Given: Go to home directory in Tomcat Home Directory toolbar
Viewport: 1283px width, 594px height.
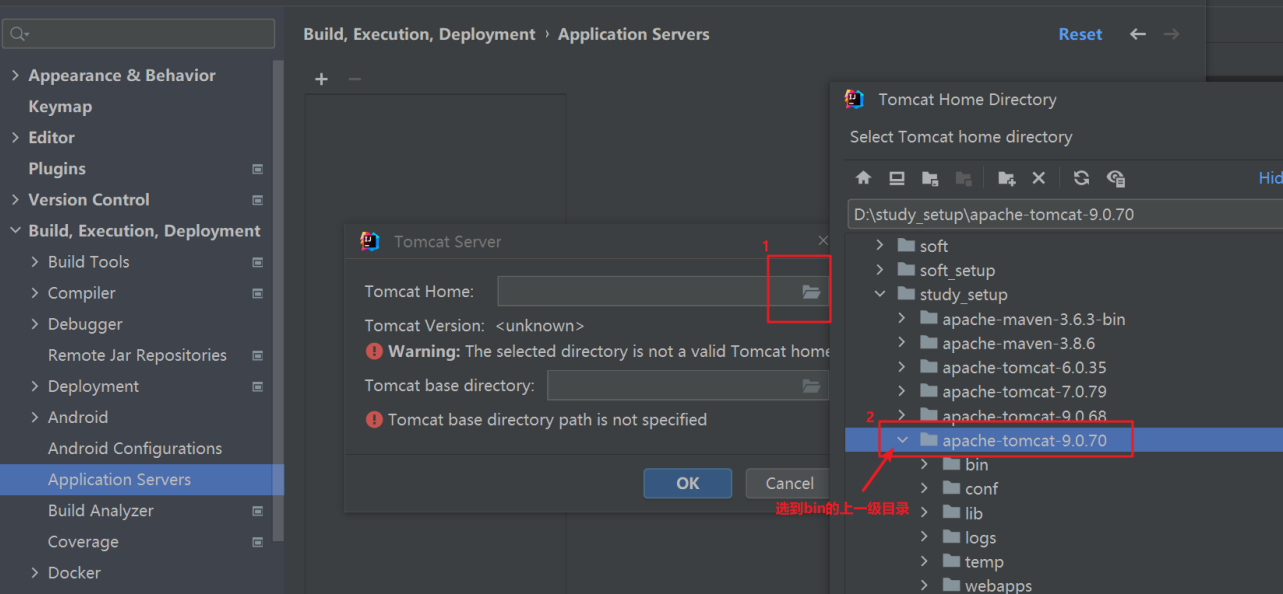Looking at the screenshot, I should pyautogui.click(x=864, y=178).
